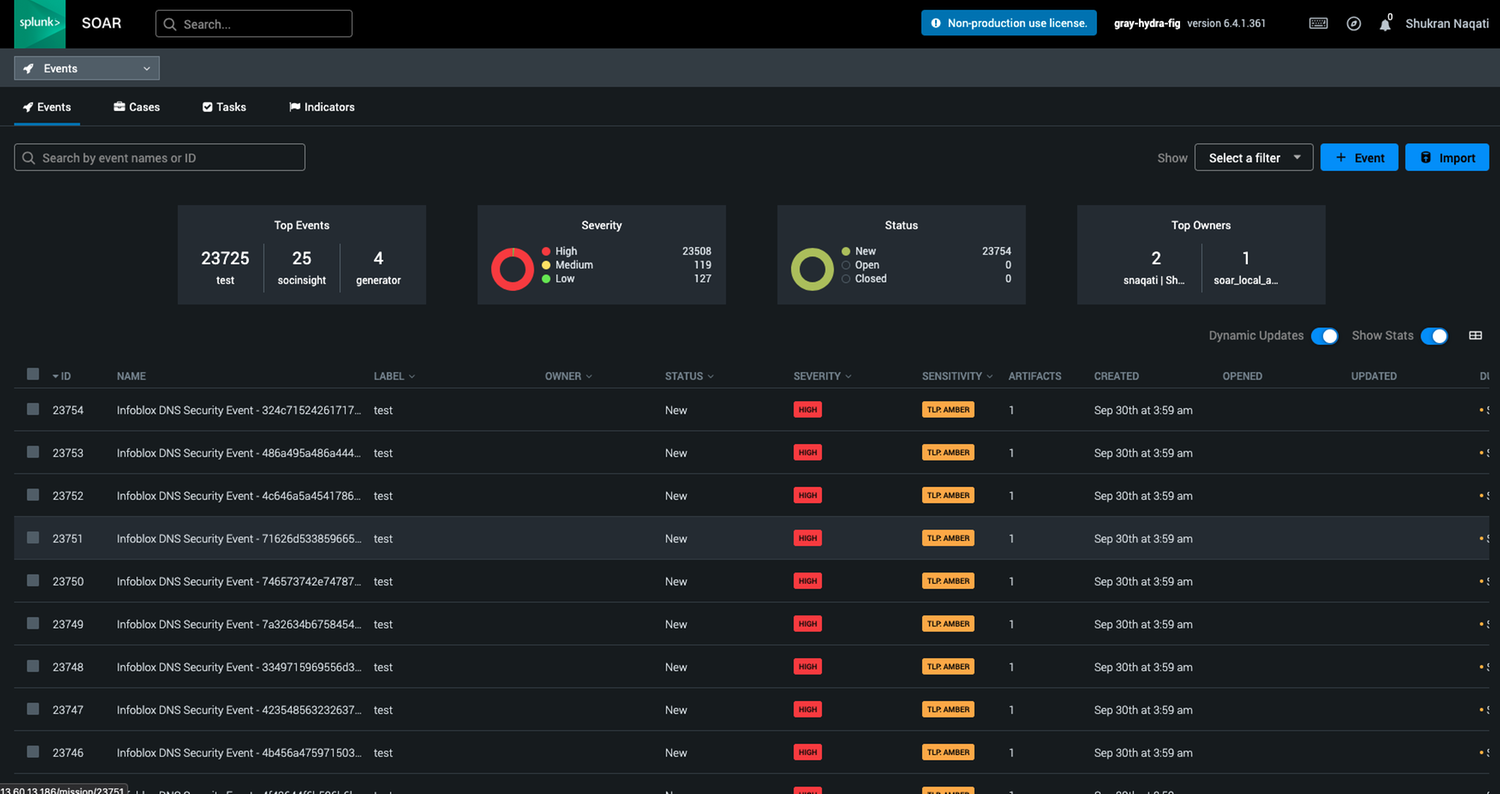
Task: Open the notifications bell
Action: click(1385, 25)
